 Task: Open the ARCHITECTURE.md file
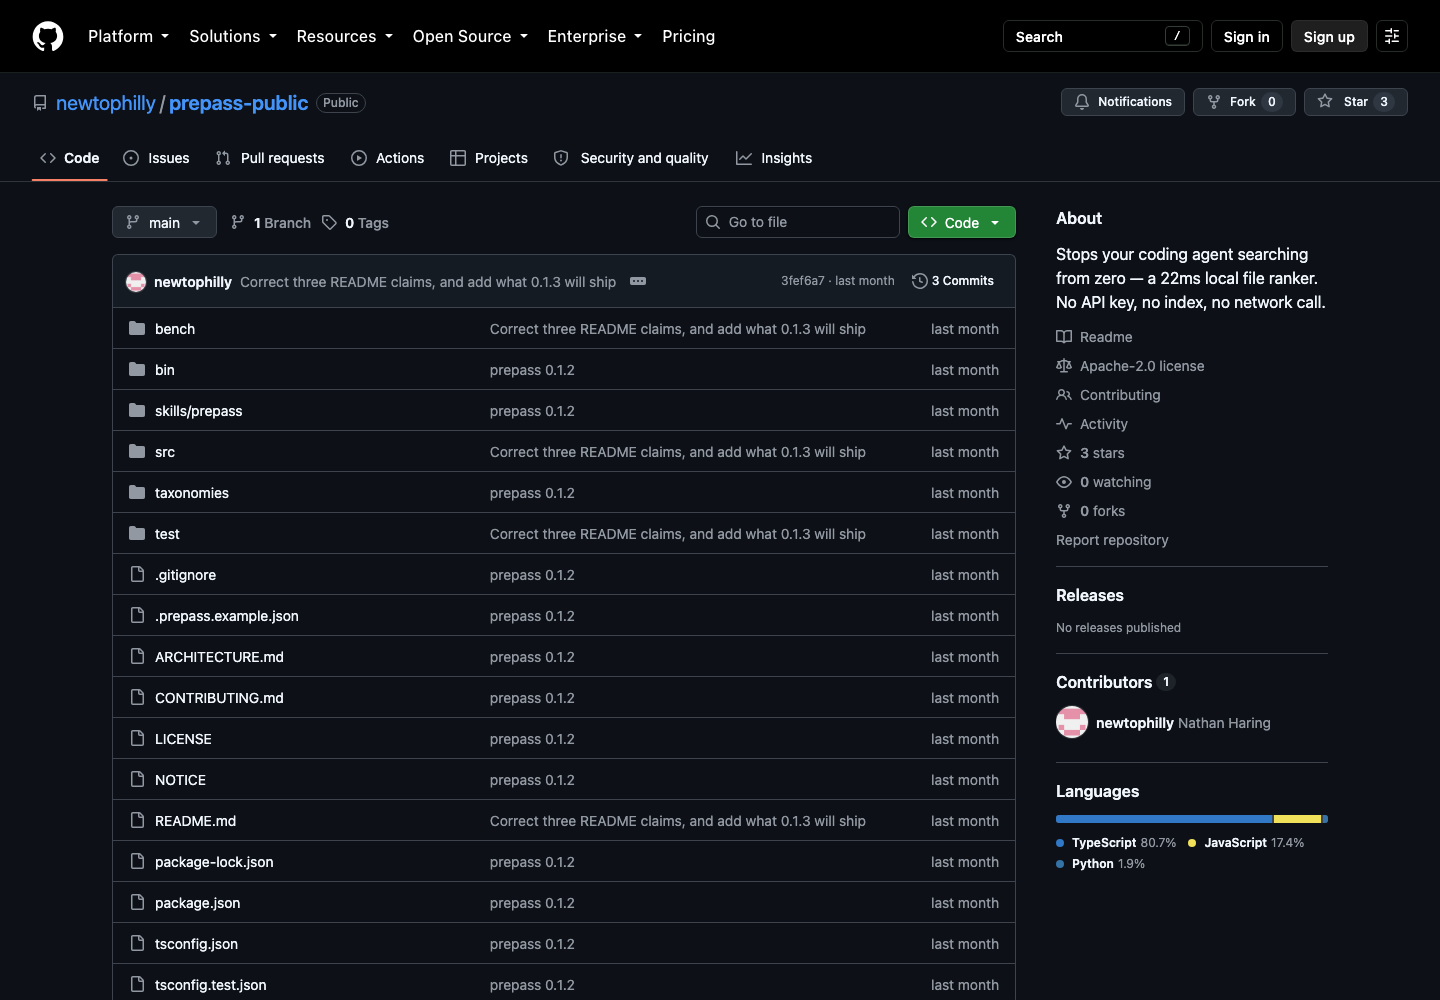[x=219, y=657]
